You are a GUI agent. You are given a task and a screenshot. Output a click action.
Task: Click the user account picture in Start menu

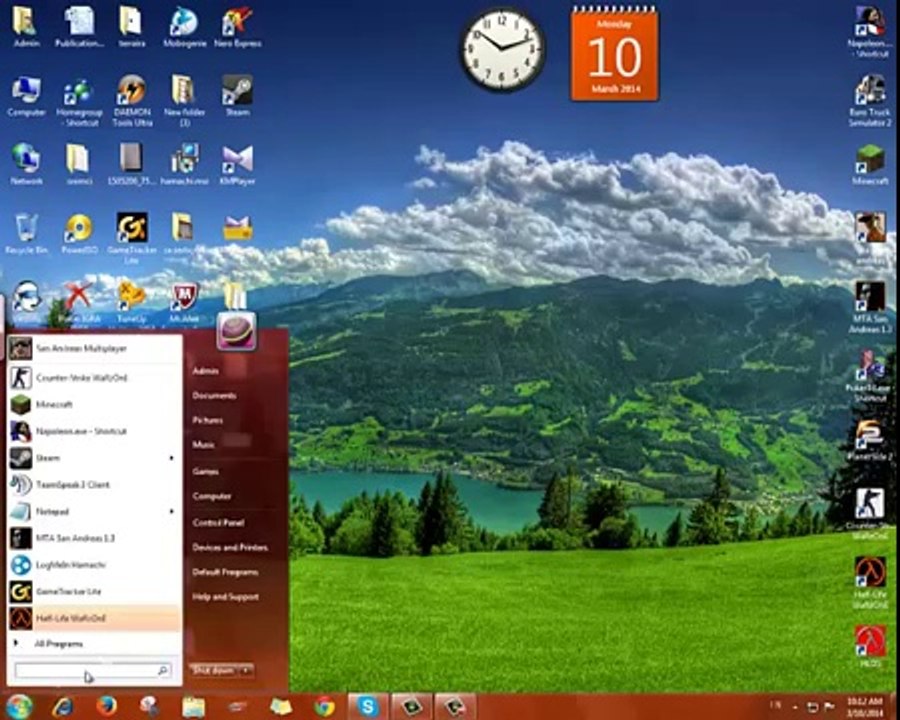pos(236,331)
